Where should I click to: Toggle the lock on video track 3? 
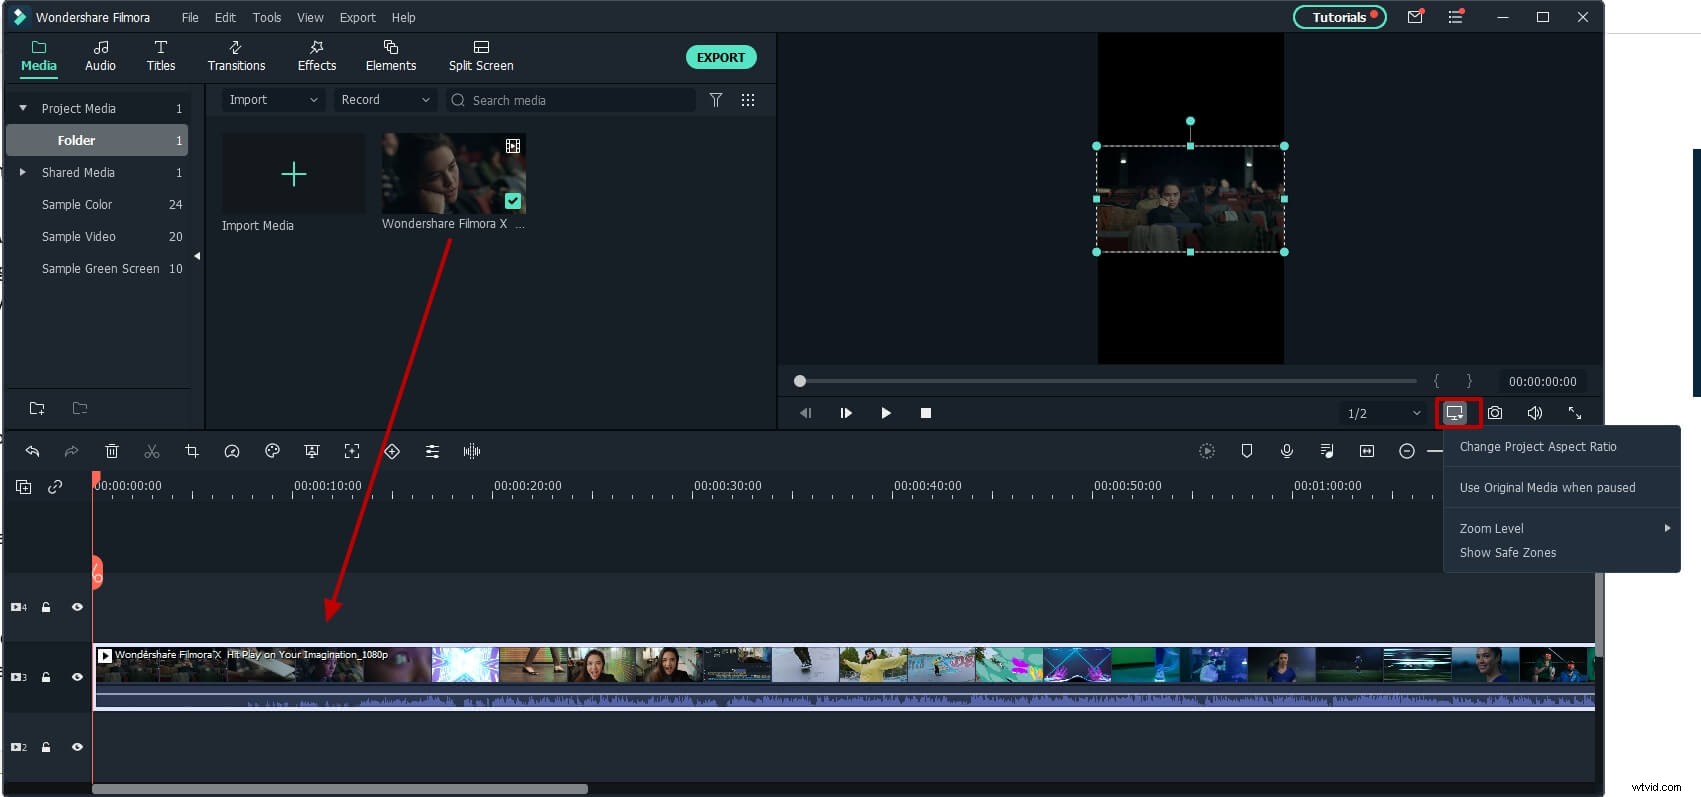click(x=46, y=677)
